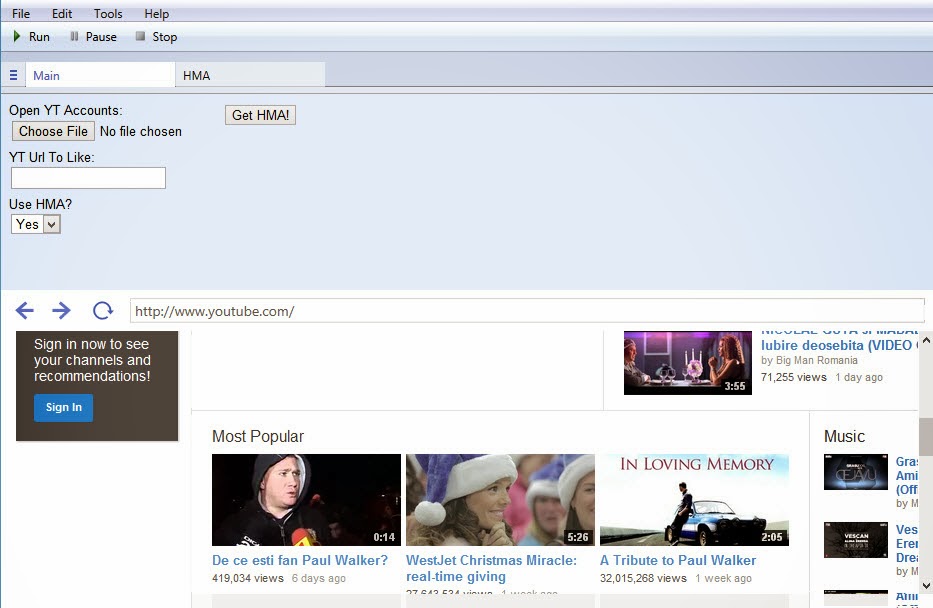The width and height of the screenshot is (933, 608).
Task: Click 'by Big Man Romania' channel link
Action: coord(809,361)
